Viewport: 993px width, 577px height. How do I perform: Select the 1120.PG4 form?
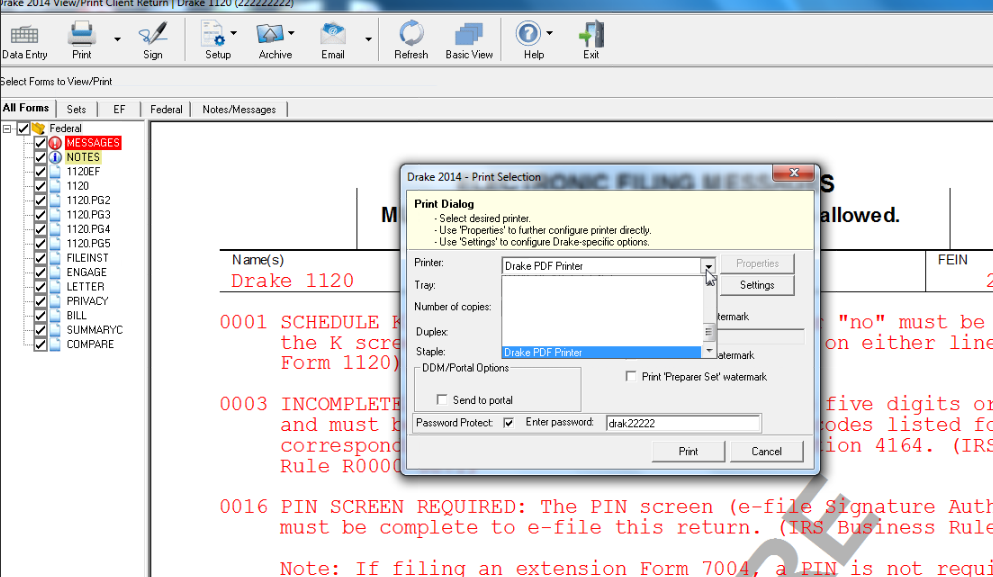(89, 229)
